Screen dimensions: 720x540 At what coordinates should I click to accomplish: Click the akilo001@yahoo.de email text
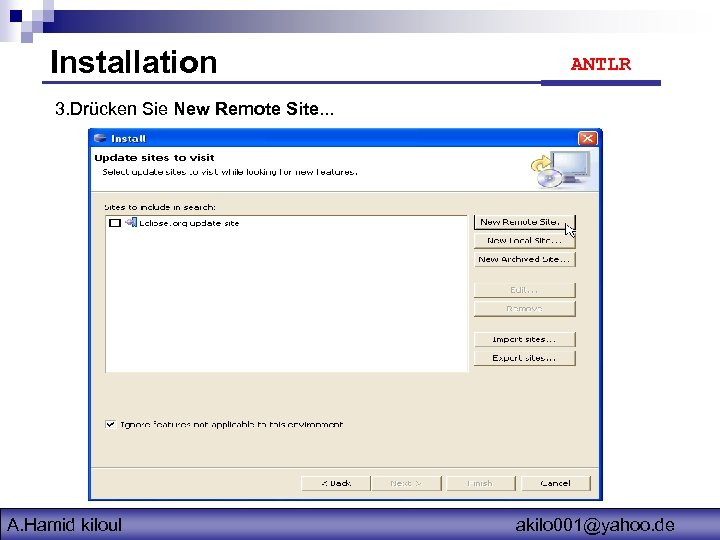point(595,525)
